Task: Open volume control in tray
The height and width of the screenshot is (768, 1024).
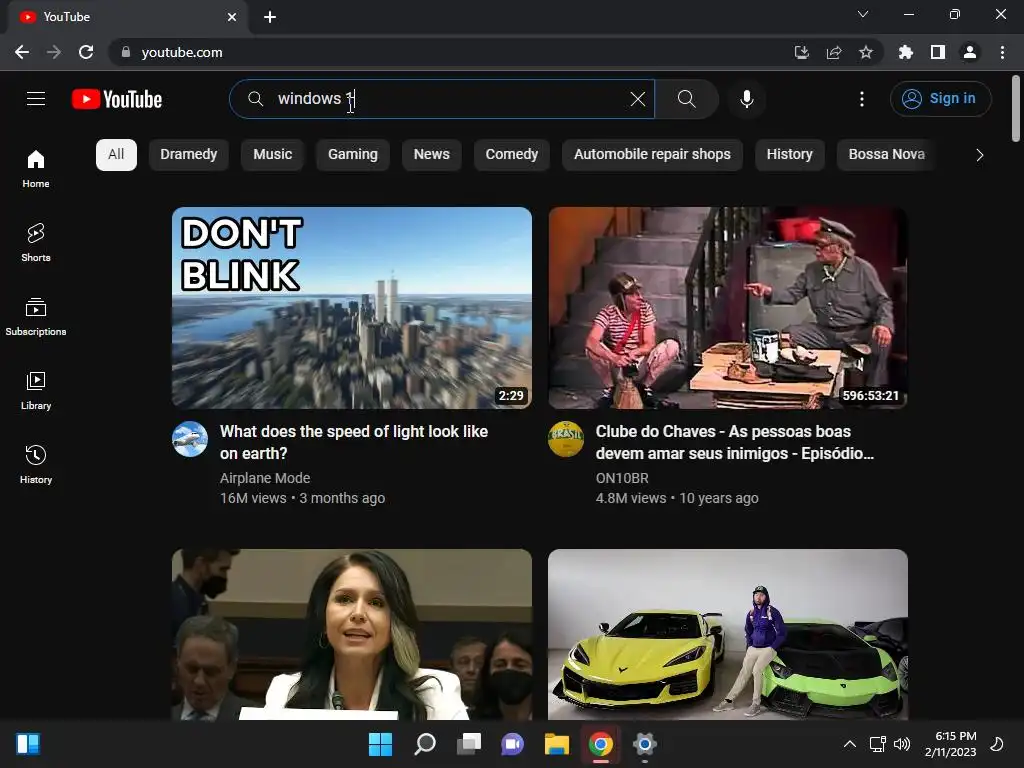Action: tap(902, 744)
